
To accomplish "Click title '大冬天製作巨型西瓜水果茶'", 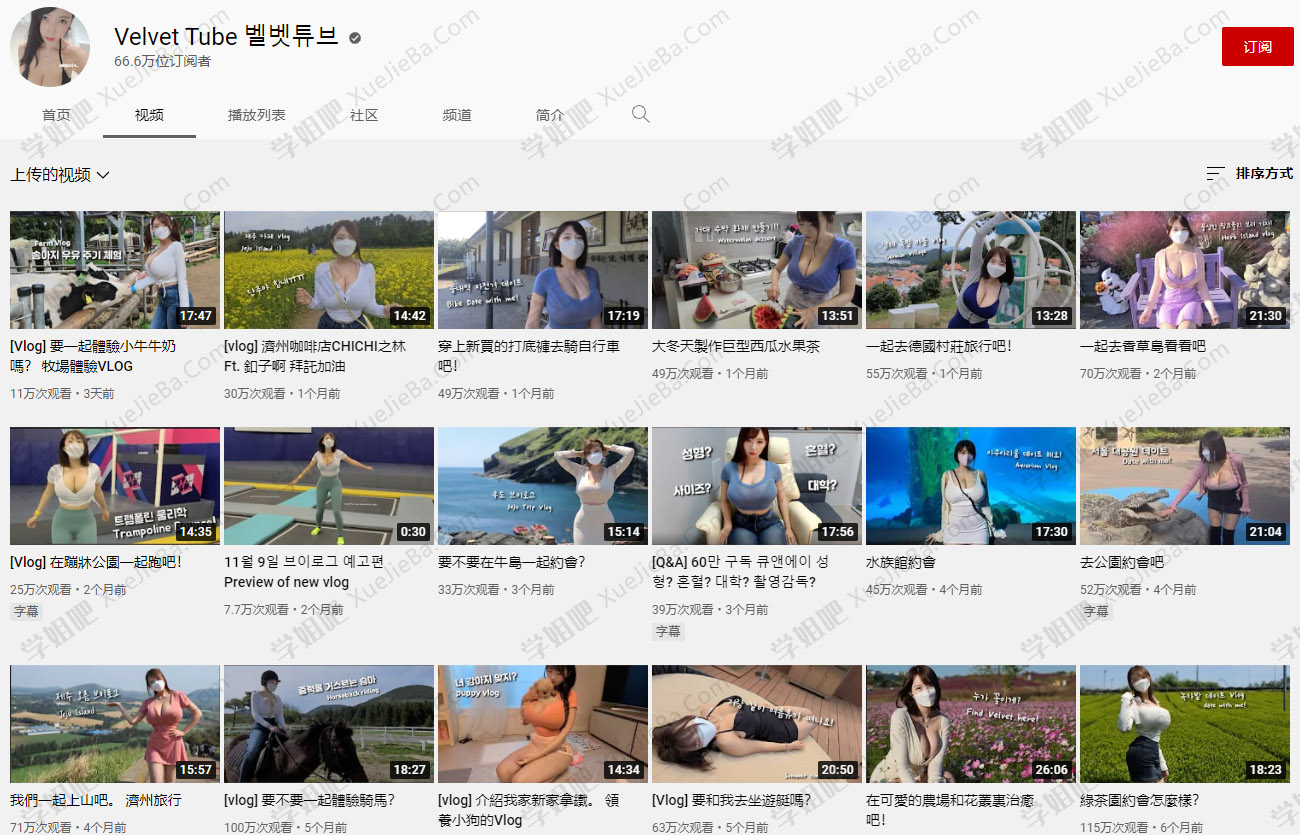I will (736, 346).
